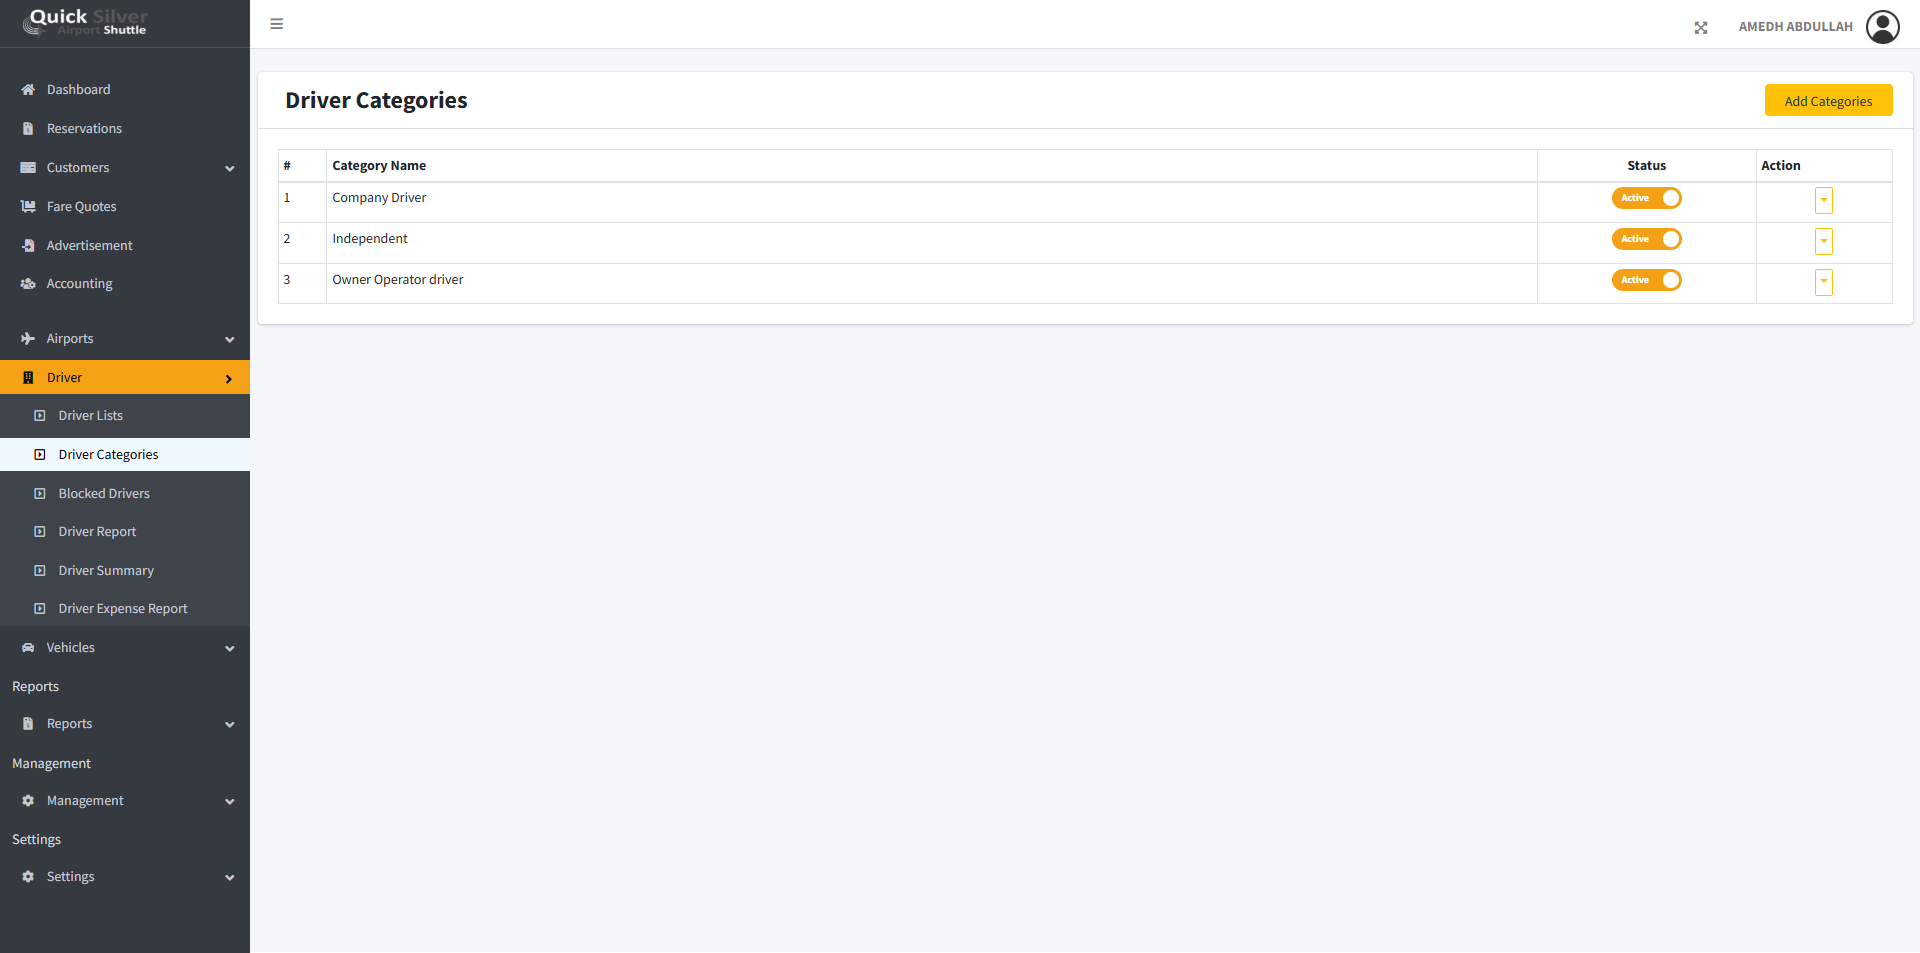Disable Owner Operator driver status switch
Image resolution: width=1920 pixels, height=953 pixels.
[x=1646, y=280]
